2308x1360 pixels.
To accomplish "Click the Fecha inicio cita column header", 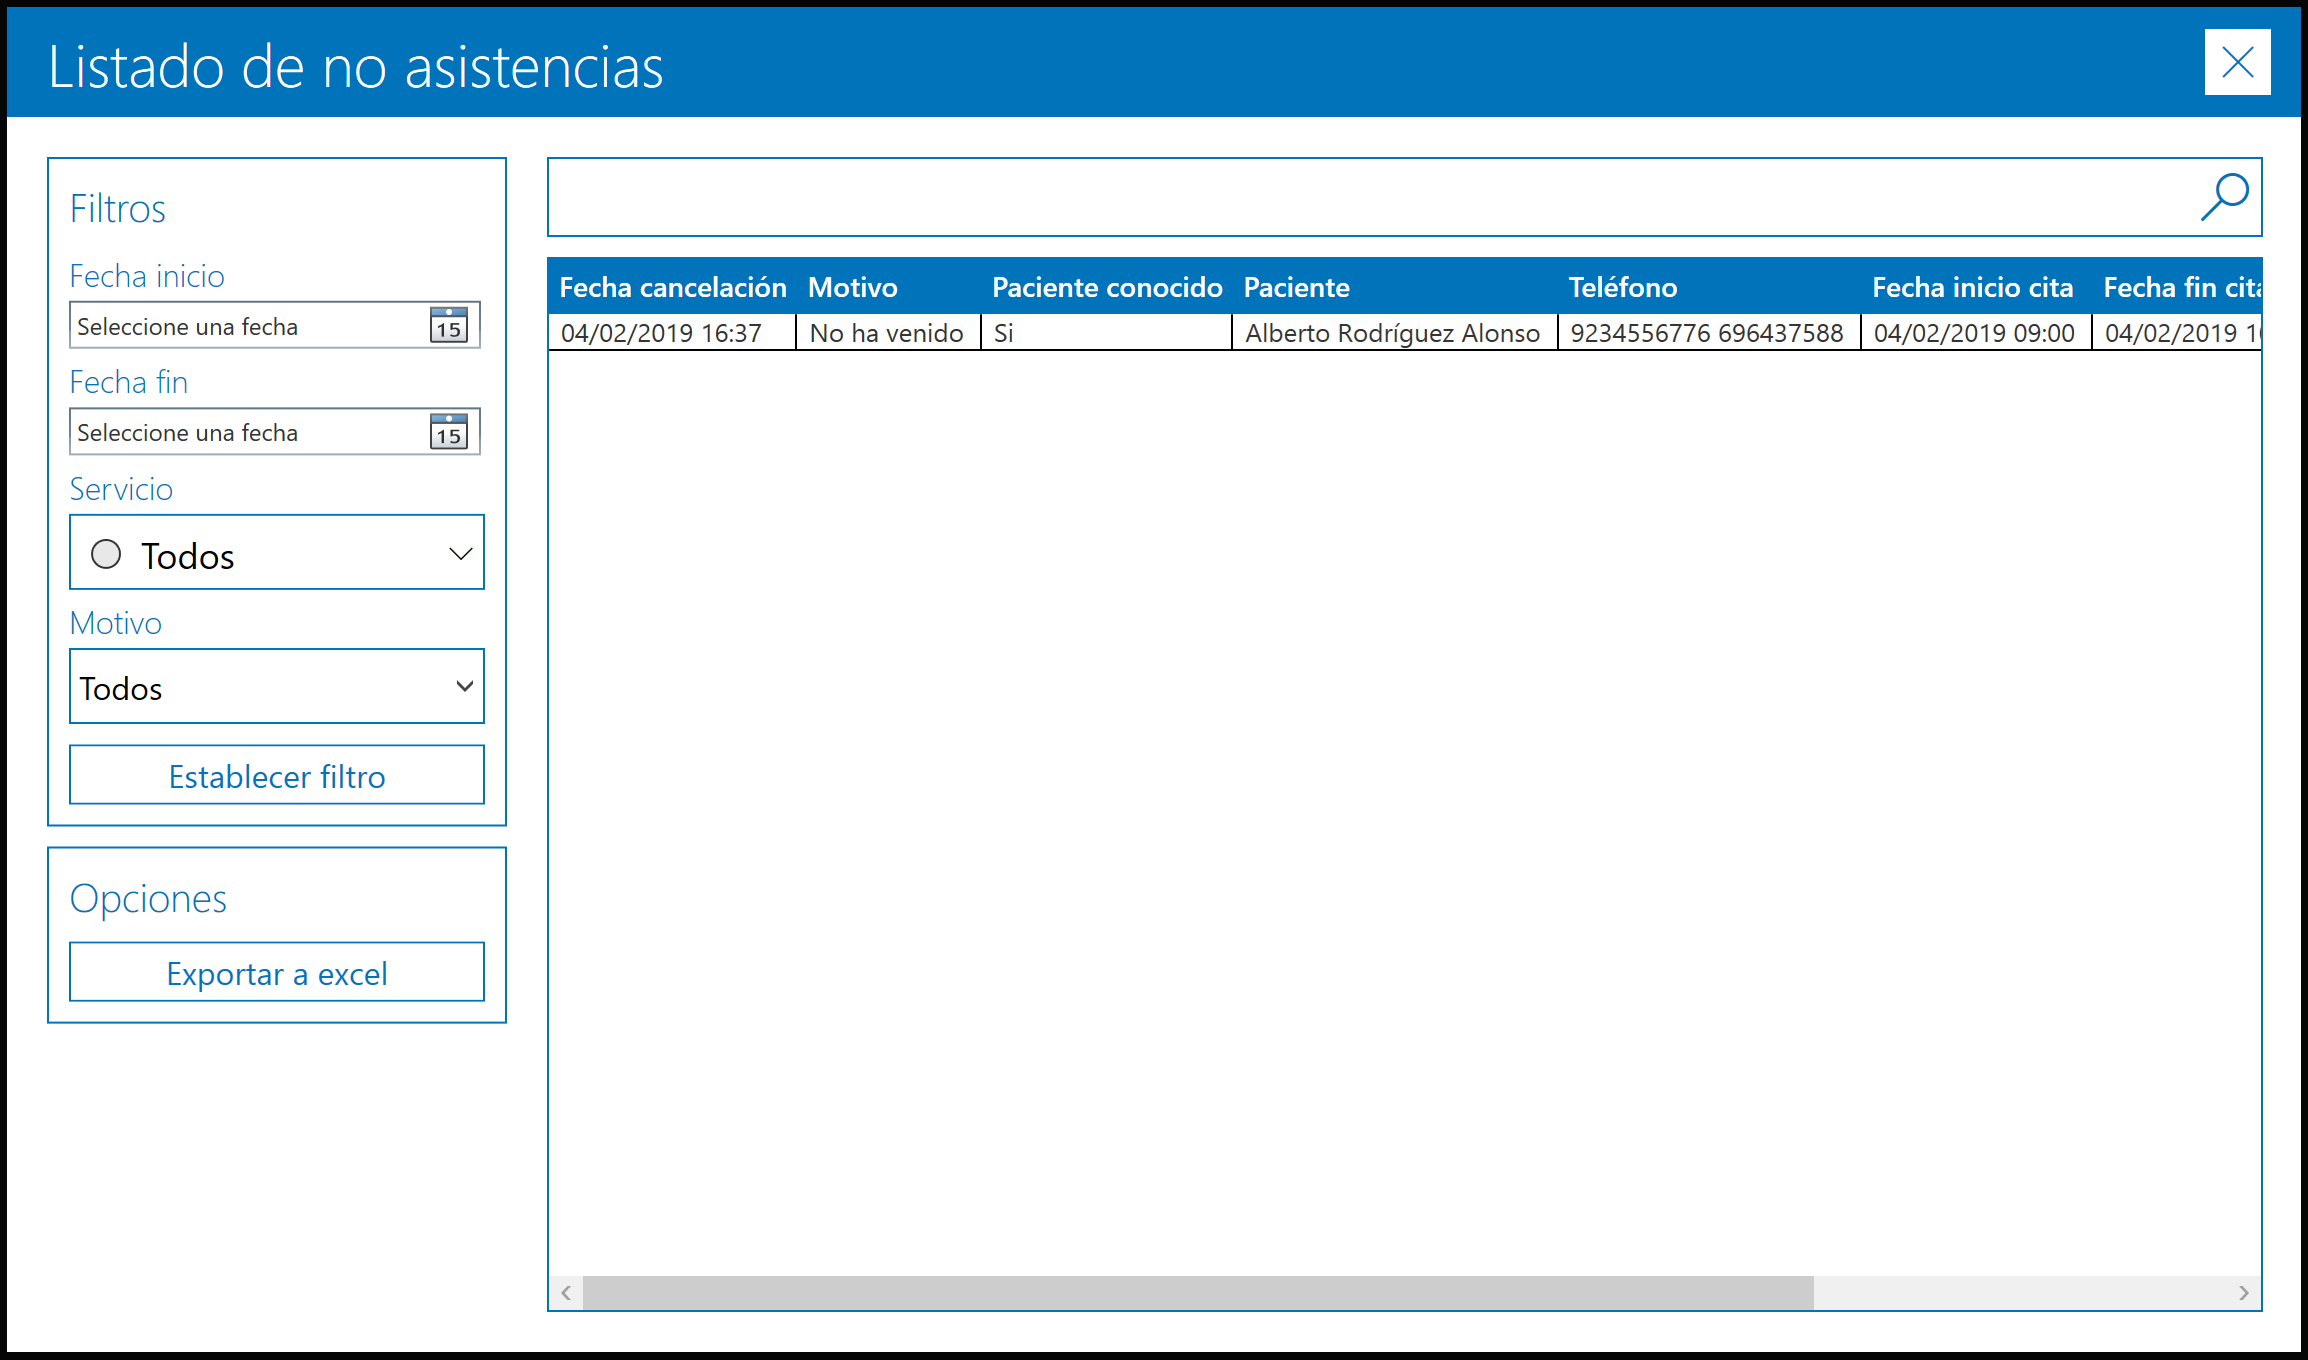I will tap(1972, 288).
